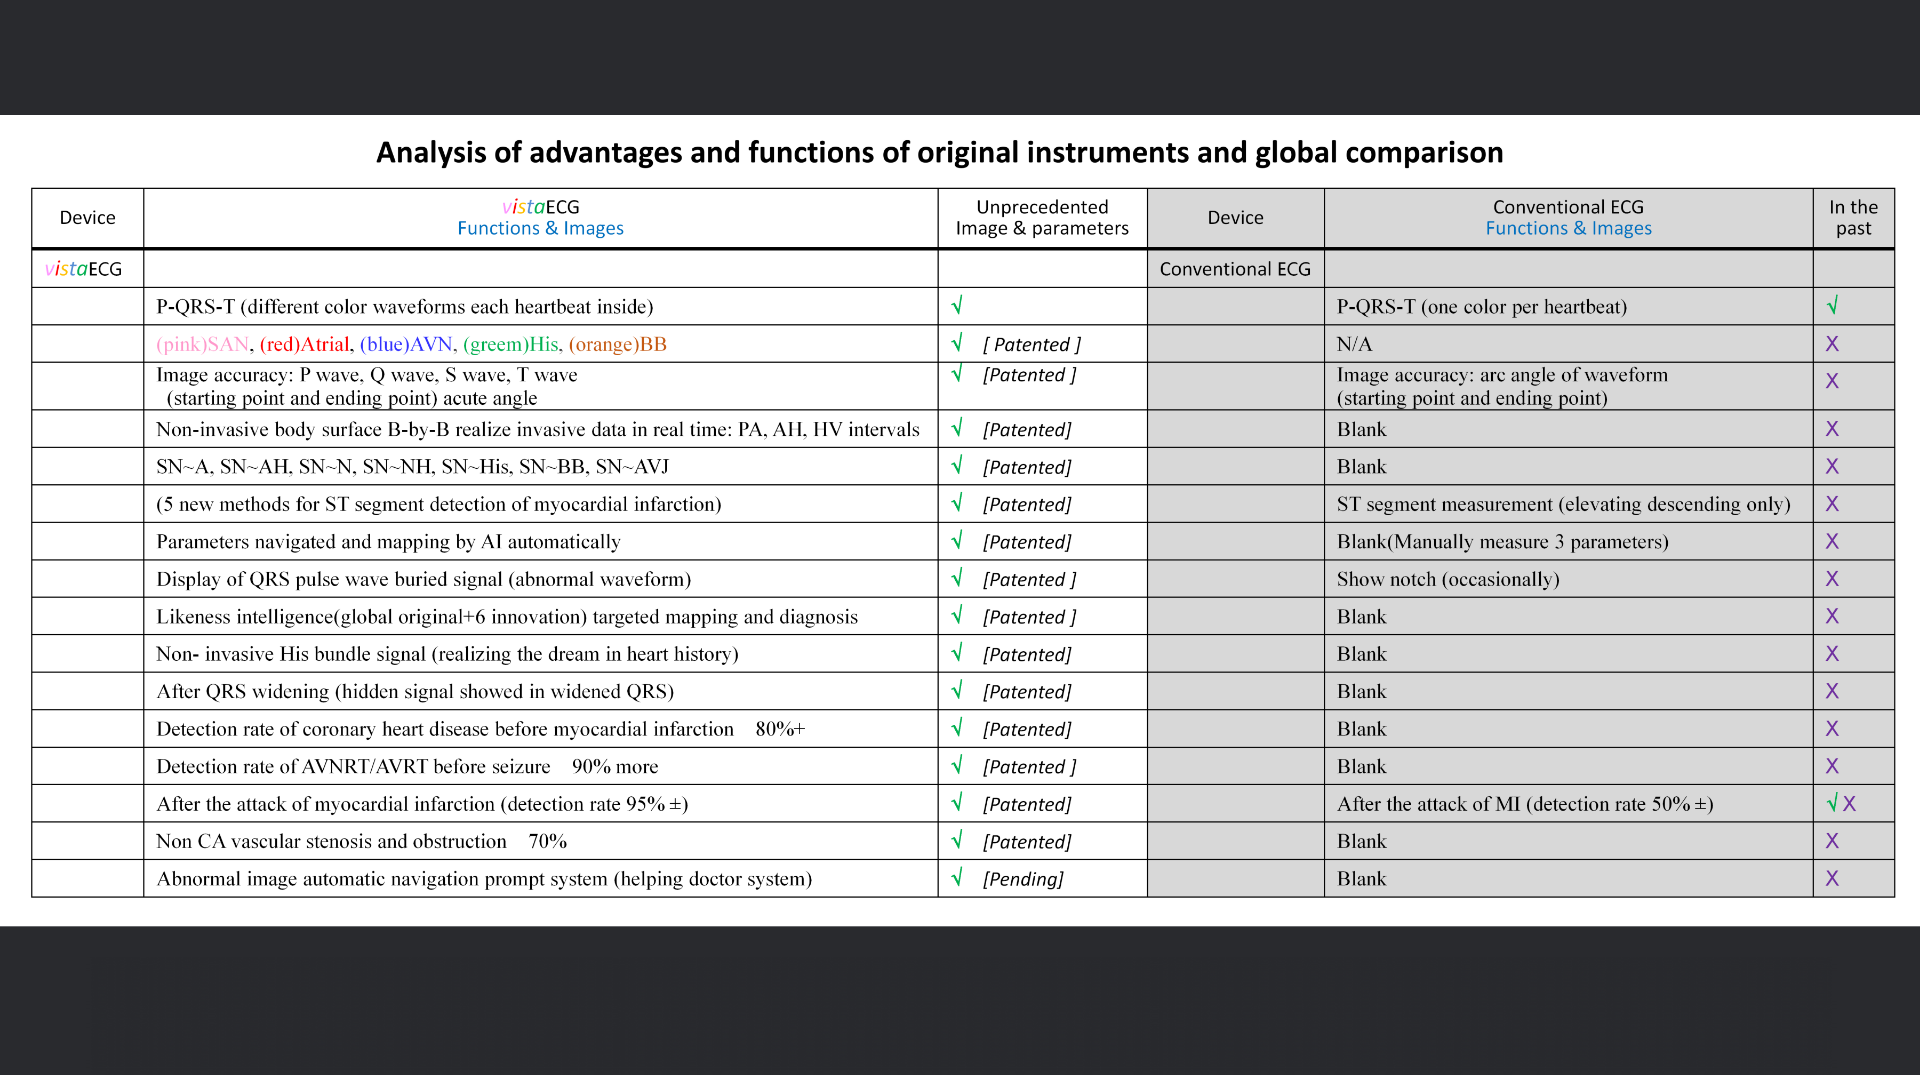The image size is (1920, 1075).
Task: Click 'Blank' in the Abnormal image navigation row
Action: tap(1362, 880)
